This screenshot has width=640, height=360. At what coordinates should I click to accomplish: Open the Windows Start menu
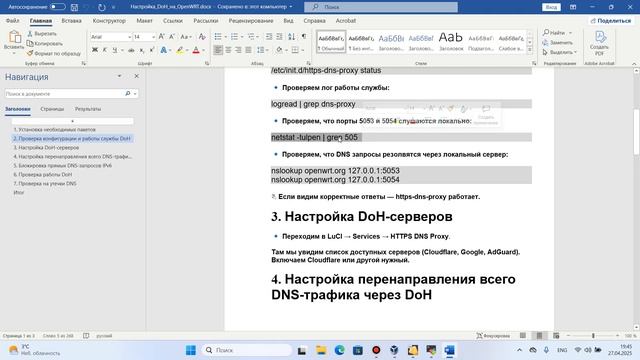(191, 350)
